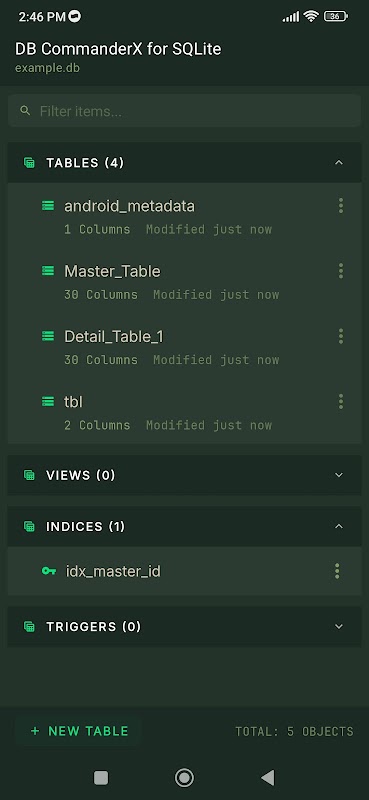Click the table icon beside Master_Table
The image size is (369, 800).
click(x=48, y=271)
